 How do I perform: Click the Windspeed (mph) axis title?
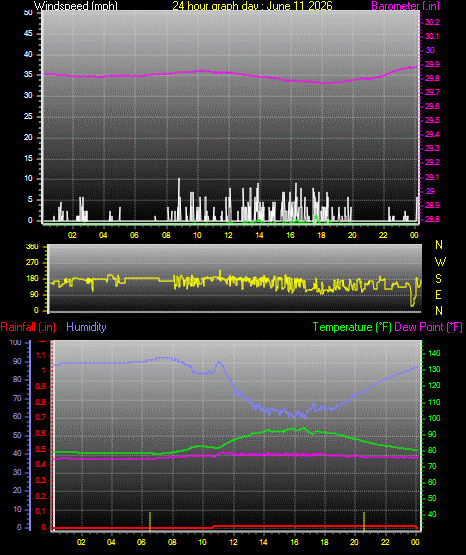pyautogui.click(x=76, y=6)
